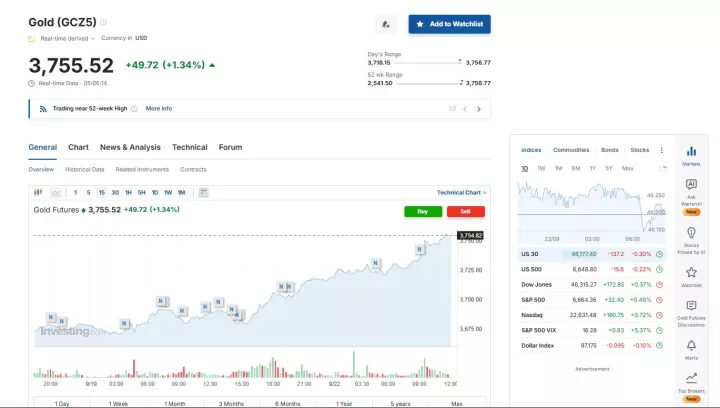The width and height of the screenshot is (720, 408).
Task: Click the create alert icon beside Add to Watchlist
Action: (386, 24)
